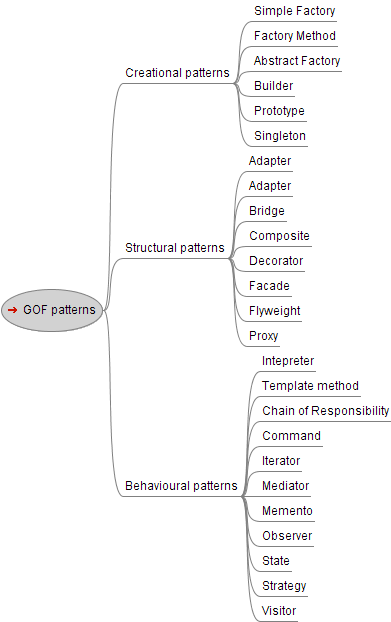Click the Simple Factory node

[x=295, y=11]
